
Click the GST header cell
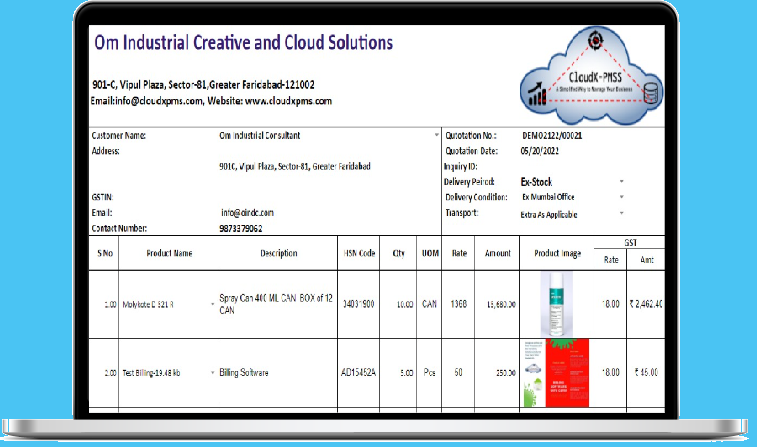(630, 242)
